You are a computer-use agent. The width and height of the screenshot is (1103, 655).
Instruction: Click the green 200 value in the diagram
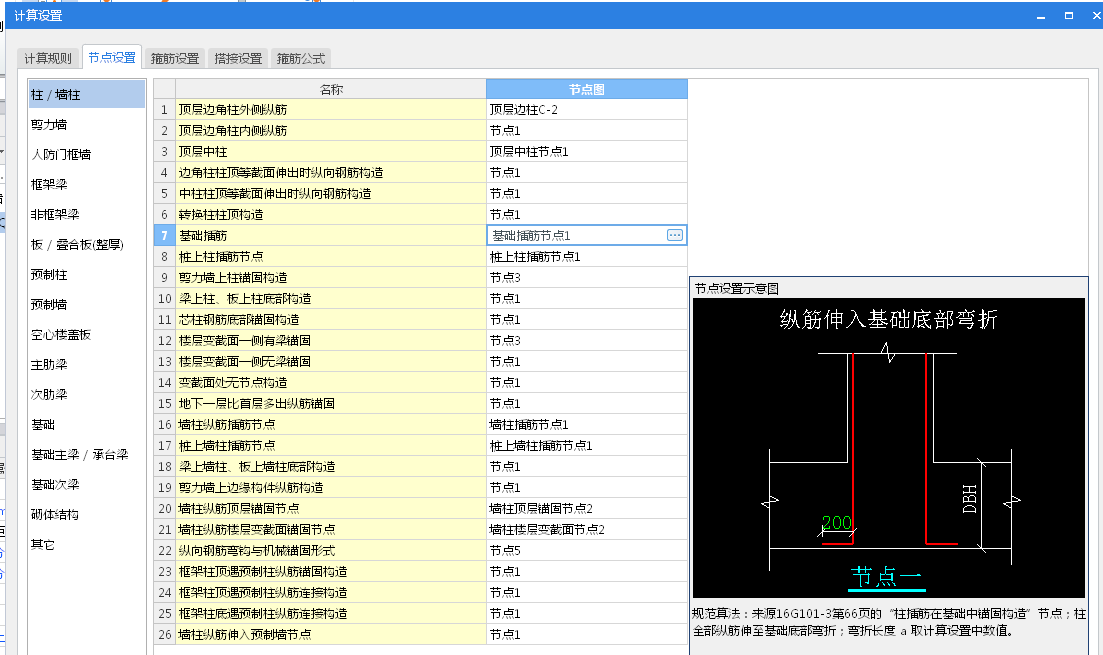[x=837, y=523]
